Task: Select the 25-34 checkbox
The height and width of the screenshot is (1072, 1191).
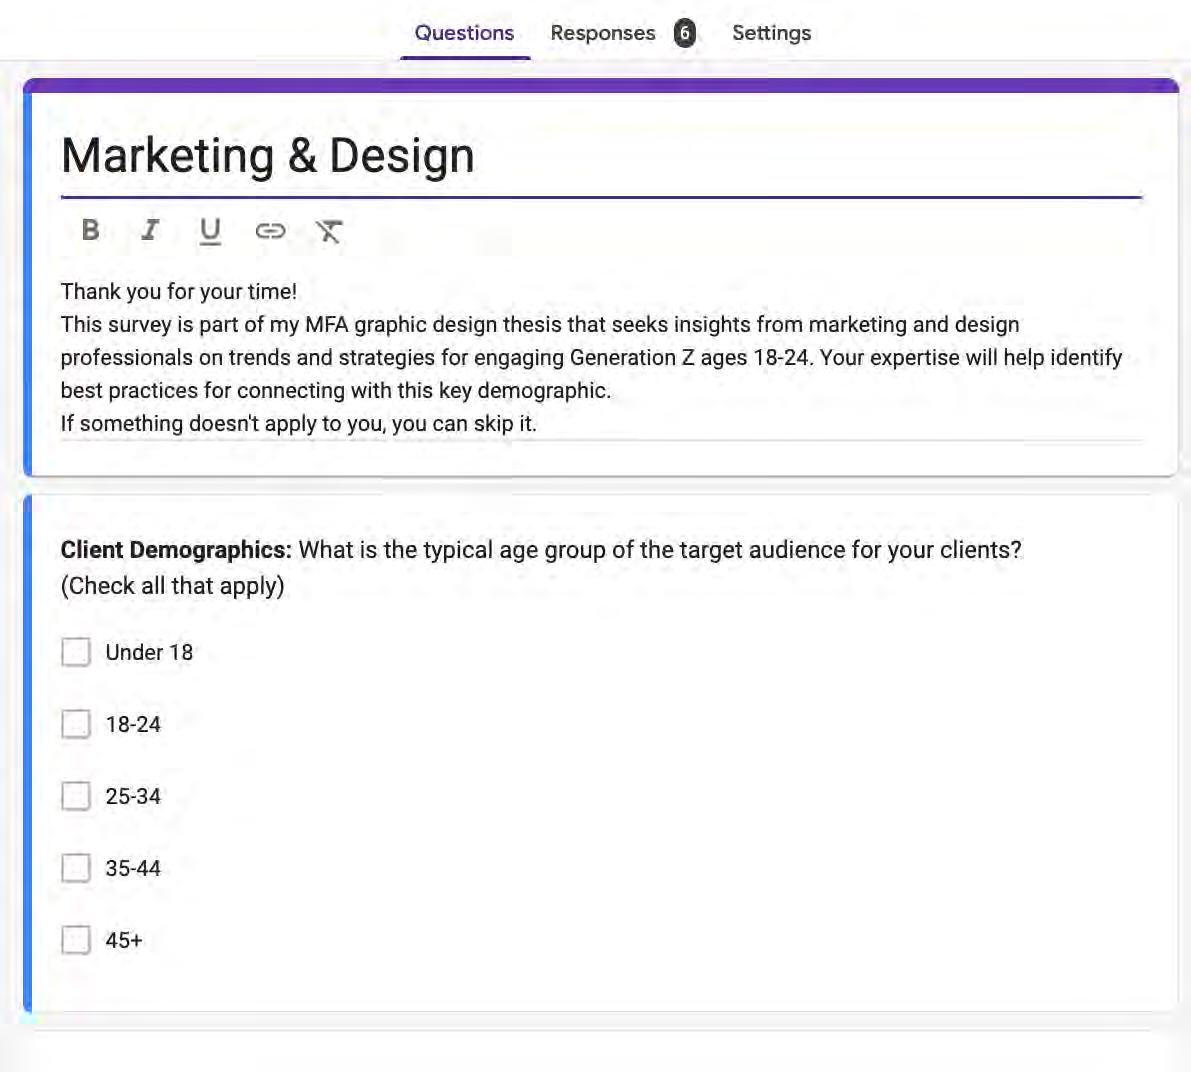Action: [76, 796]
